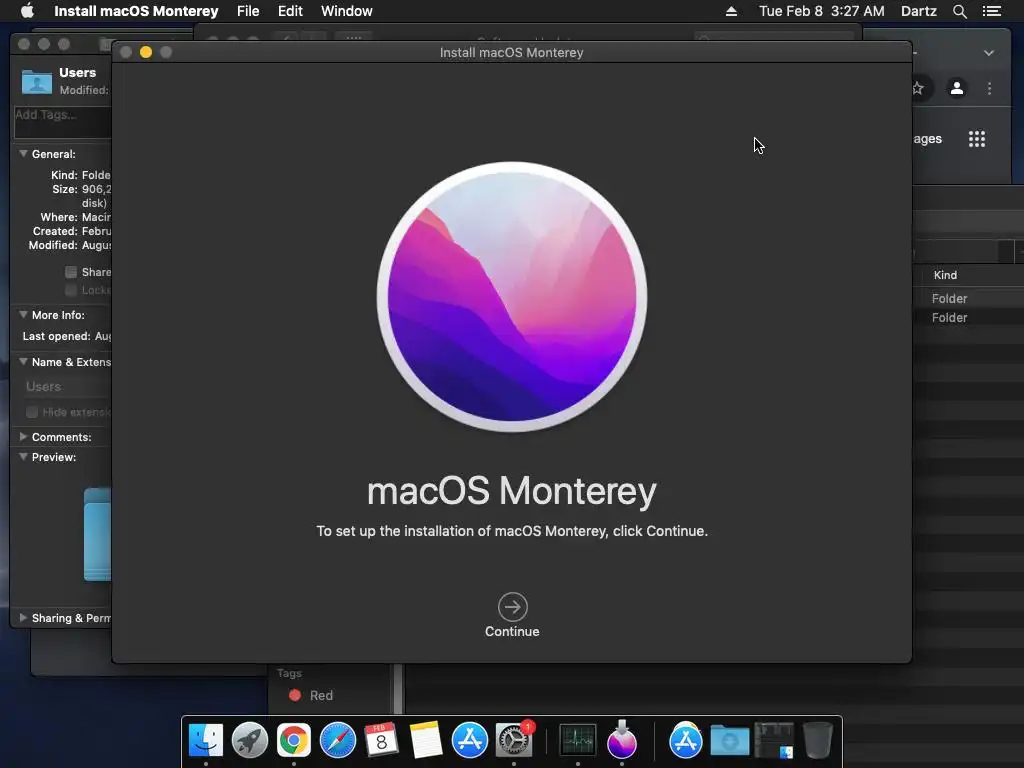Collapse the Name & Extension section
Viewport: 1024px width, 768px height.
pyautogui.click(x=24, y=361)
